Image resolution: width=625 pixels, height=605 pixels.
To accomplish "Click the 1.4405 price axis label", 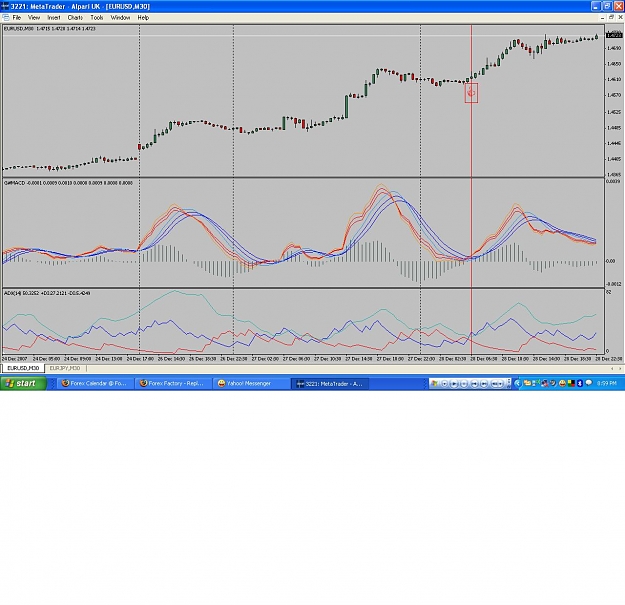I will click(x=614, y=159).
